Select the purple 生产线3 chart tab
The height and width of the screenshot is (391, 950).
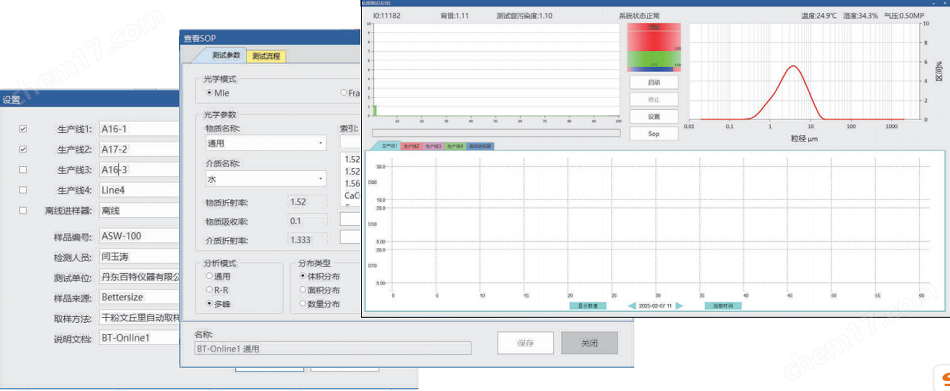tap(433, 146)
